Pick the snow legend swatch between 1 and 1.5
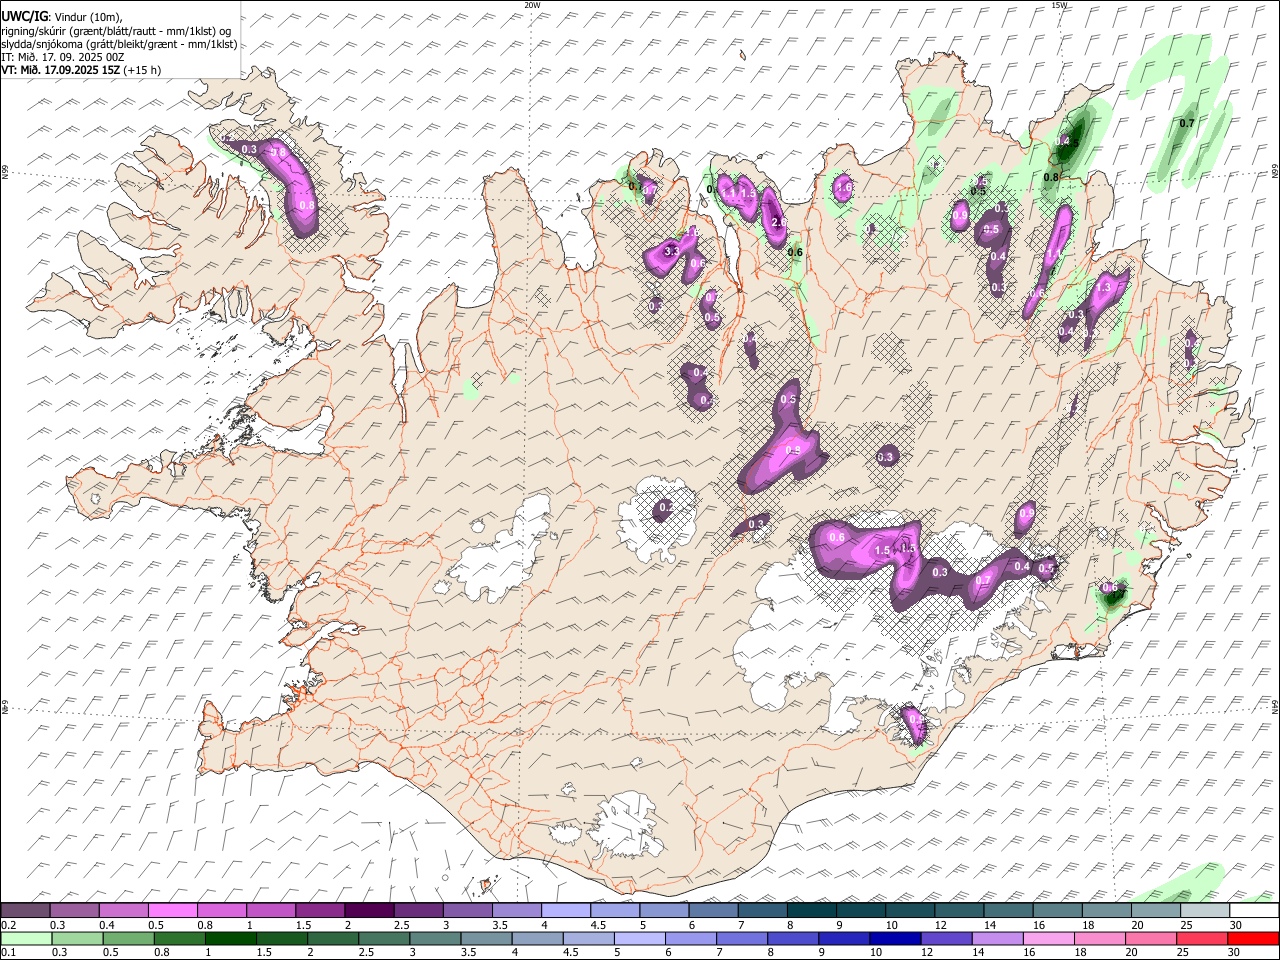 tap(271, 910)
